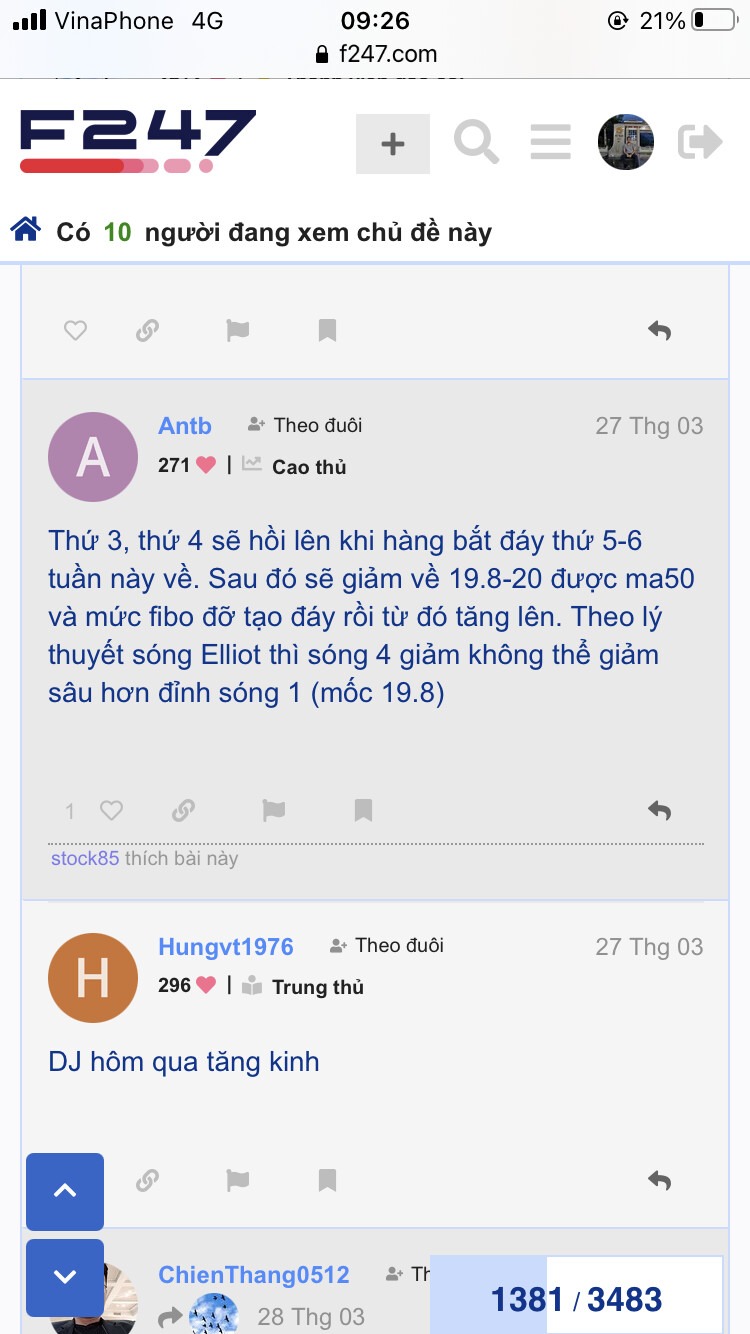750x1334 pixels.
Task: Reply to Antb's post
Action: (x=659, y=810)
